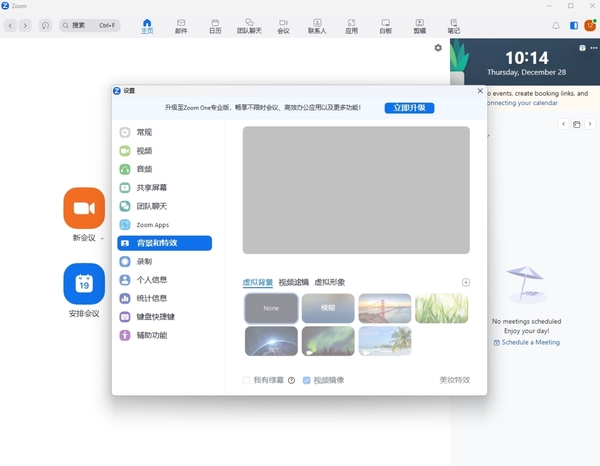Click the gear settings icon on home page
This screenshot has height=466, width=600.
(x=438, y=48)
